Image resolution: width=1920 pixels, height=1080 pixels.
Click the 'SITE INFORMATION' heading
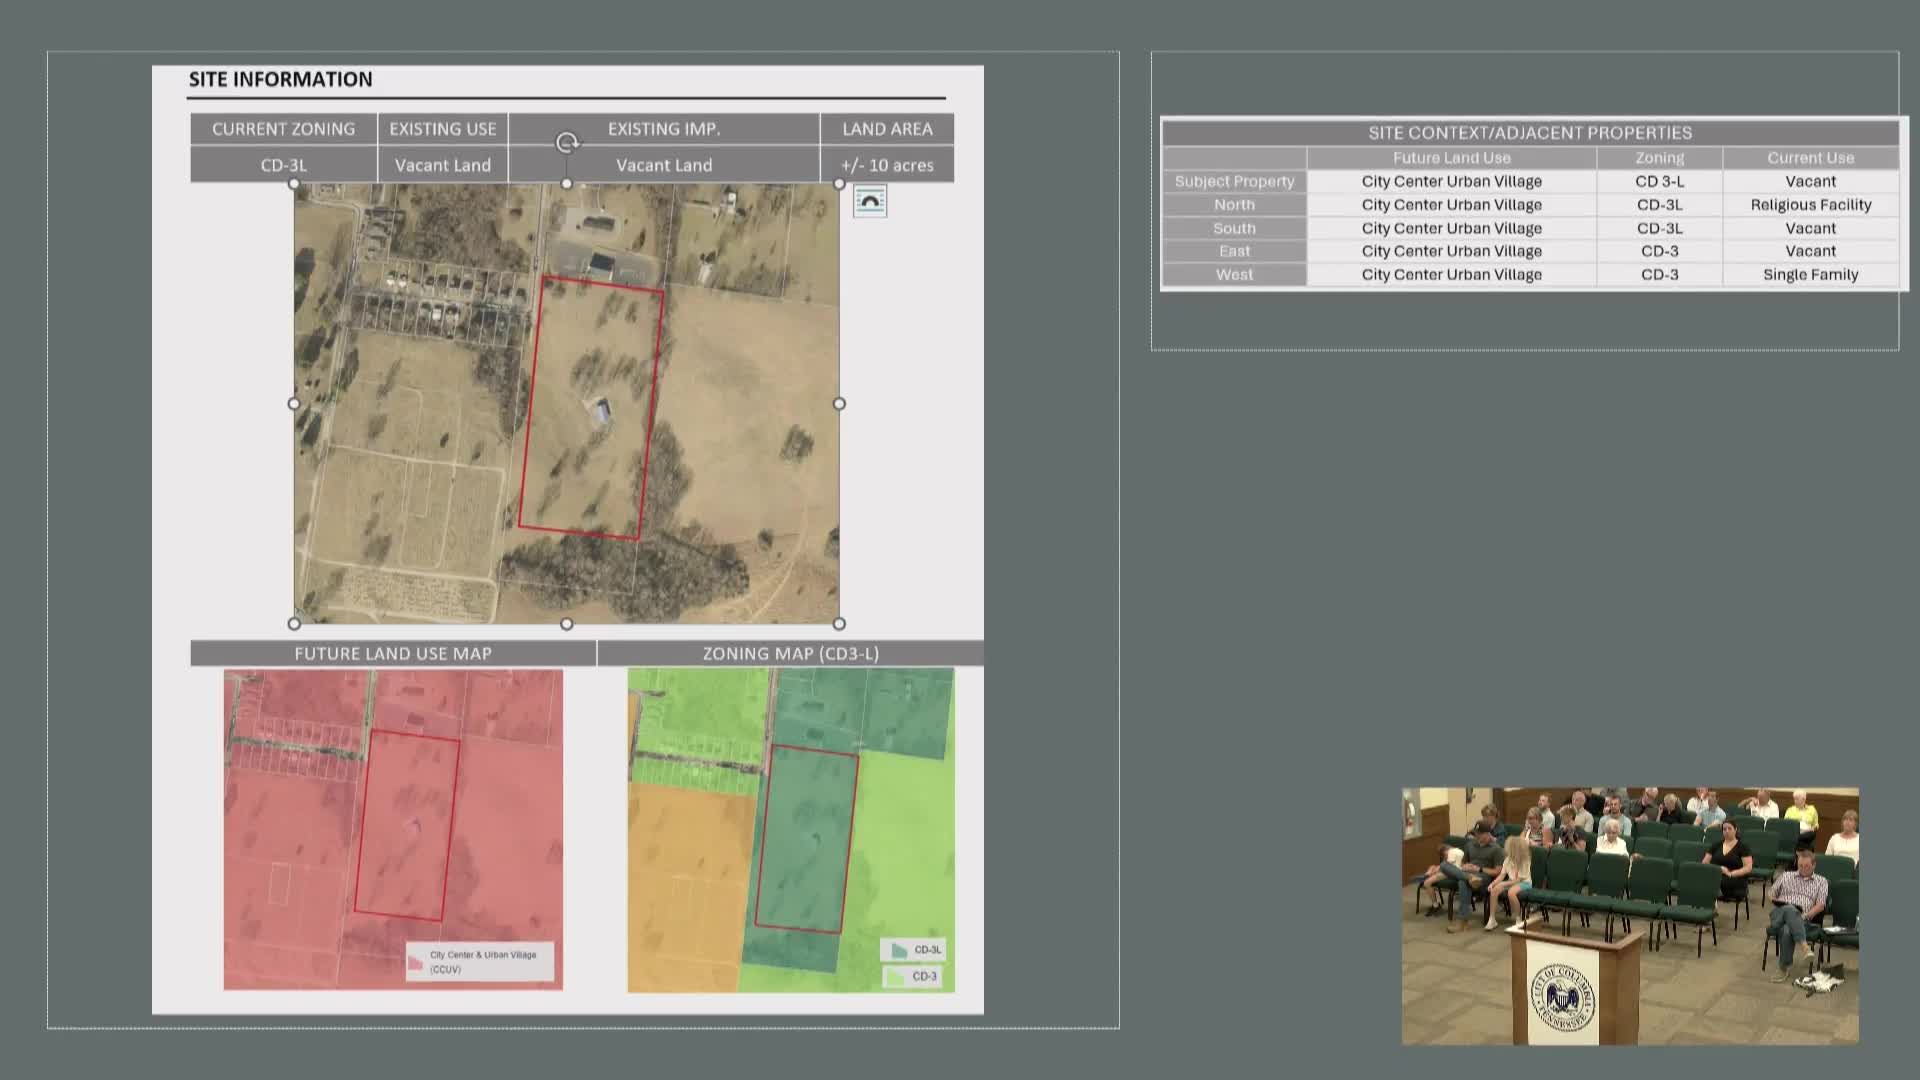pos(280,80)
